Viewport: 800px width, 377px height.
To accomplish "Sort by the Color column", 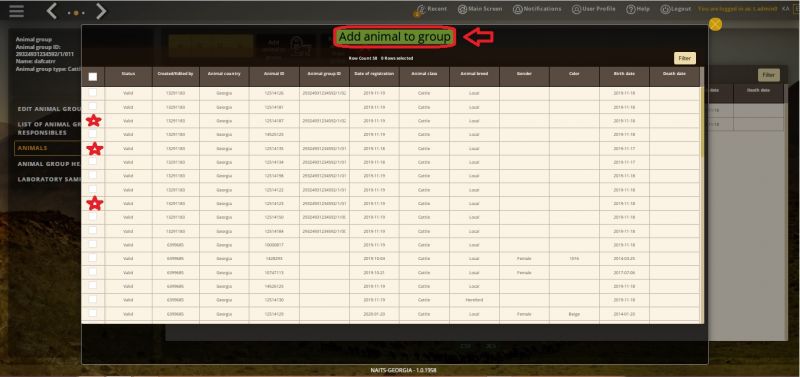I will click(x=574, y=77).
